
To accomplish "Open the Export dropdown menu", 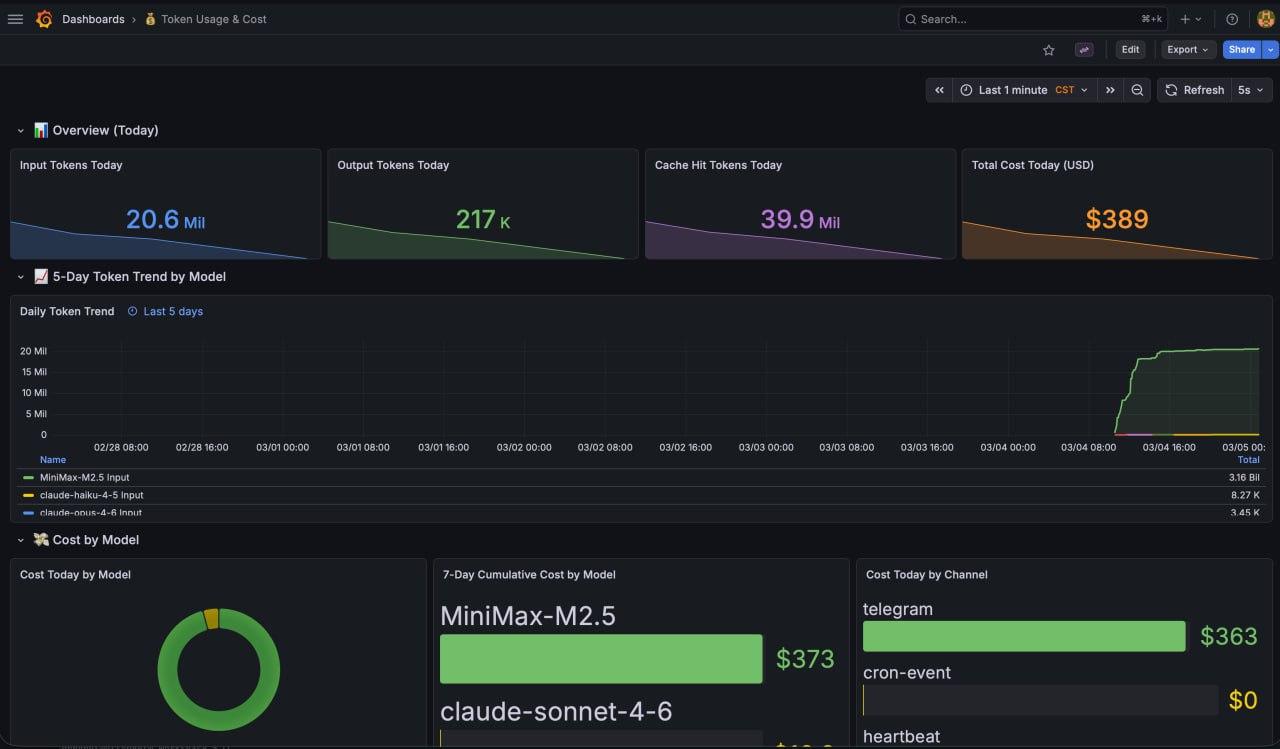I will (x=1188, y=50).
